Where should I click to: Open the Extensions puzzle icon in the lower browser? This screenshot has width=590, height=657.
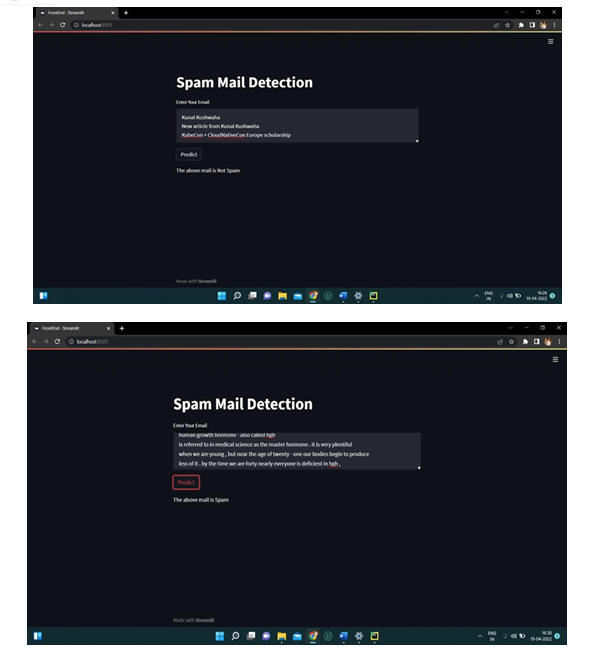[x=525, y=341]
